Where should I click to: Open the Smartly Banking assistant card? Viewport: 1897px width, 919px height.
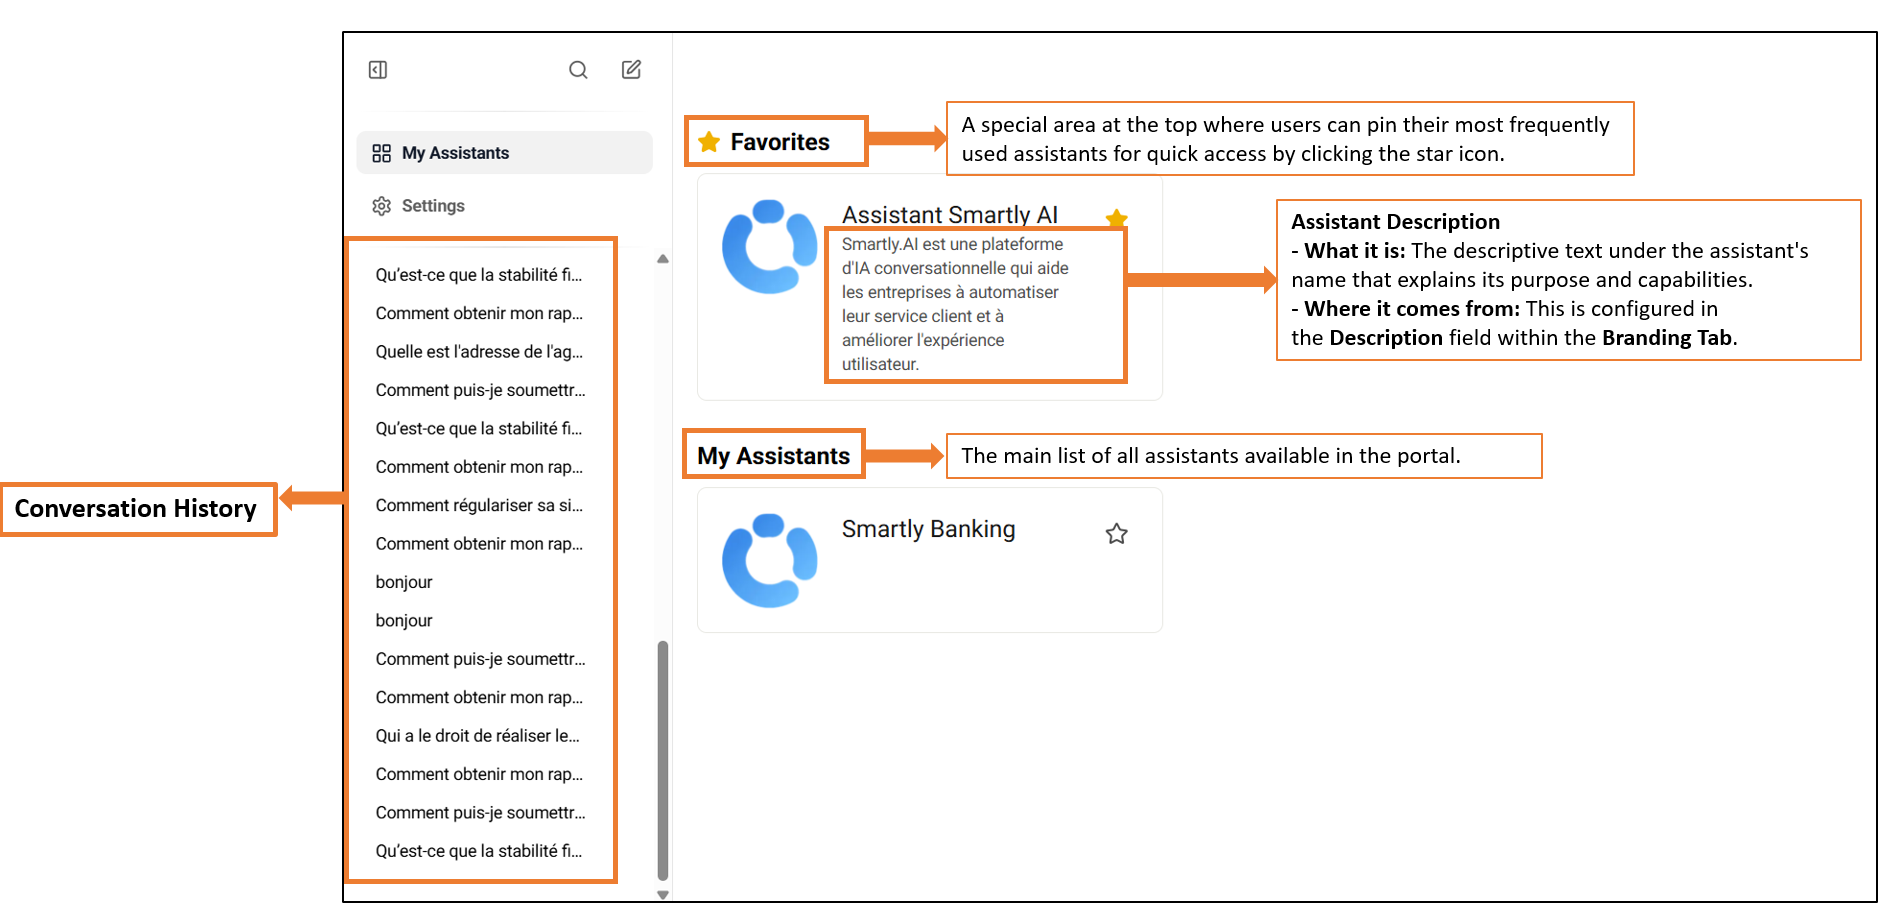[x=930, y=560]
